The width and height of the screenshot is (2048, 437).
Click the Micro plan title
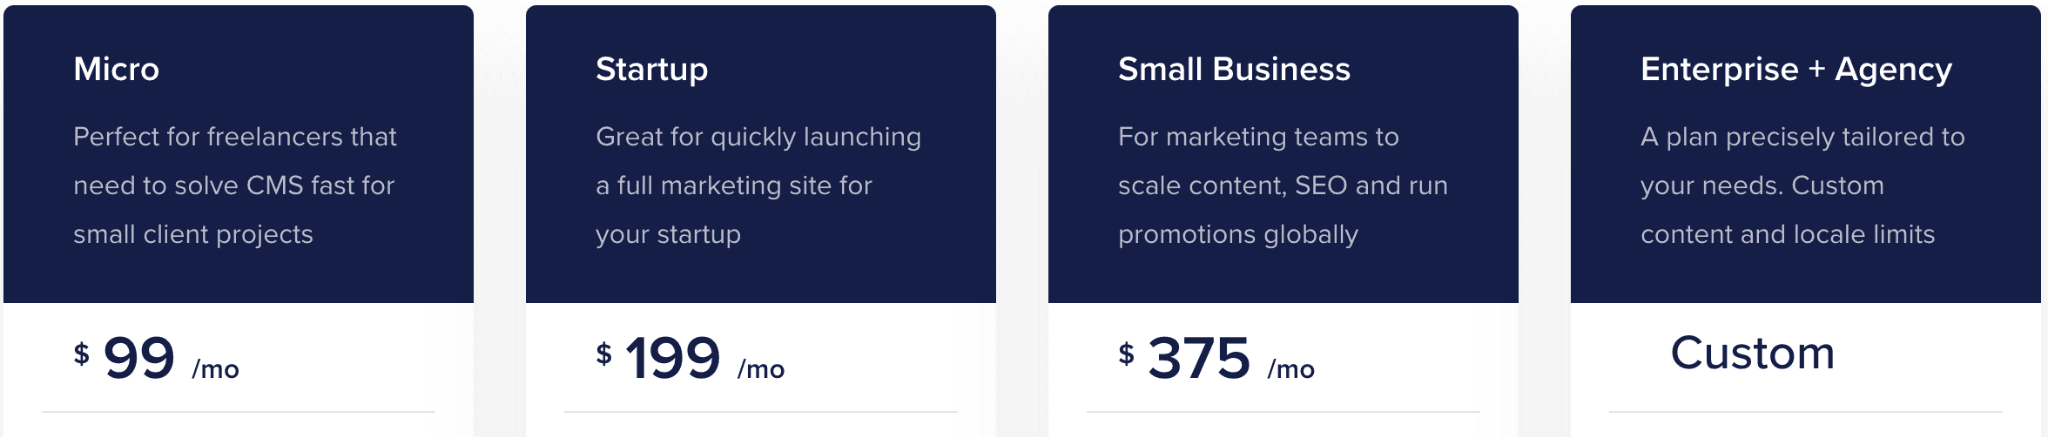116,69
